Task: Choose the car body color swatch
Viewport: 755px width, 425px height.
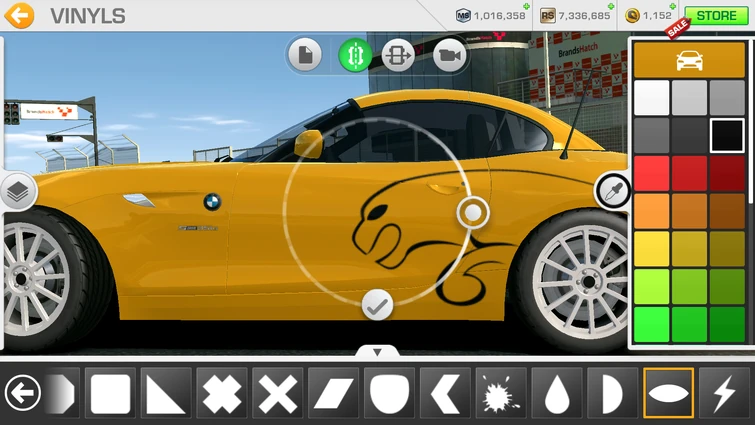Action: [x=689, y=60]
